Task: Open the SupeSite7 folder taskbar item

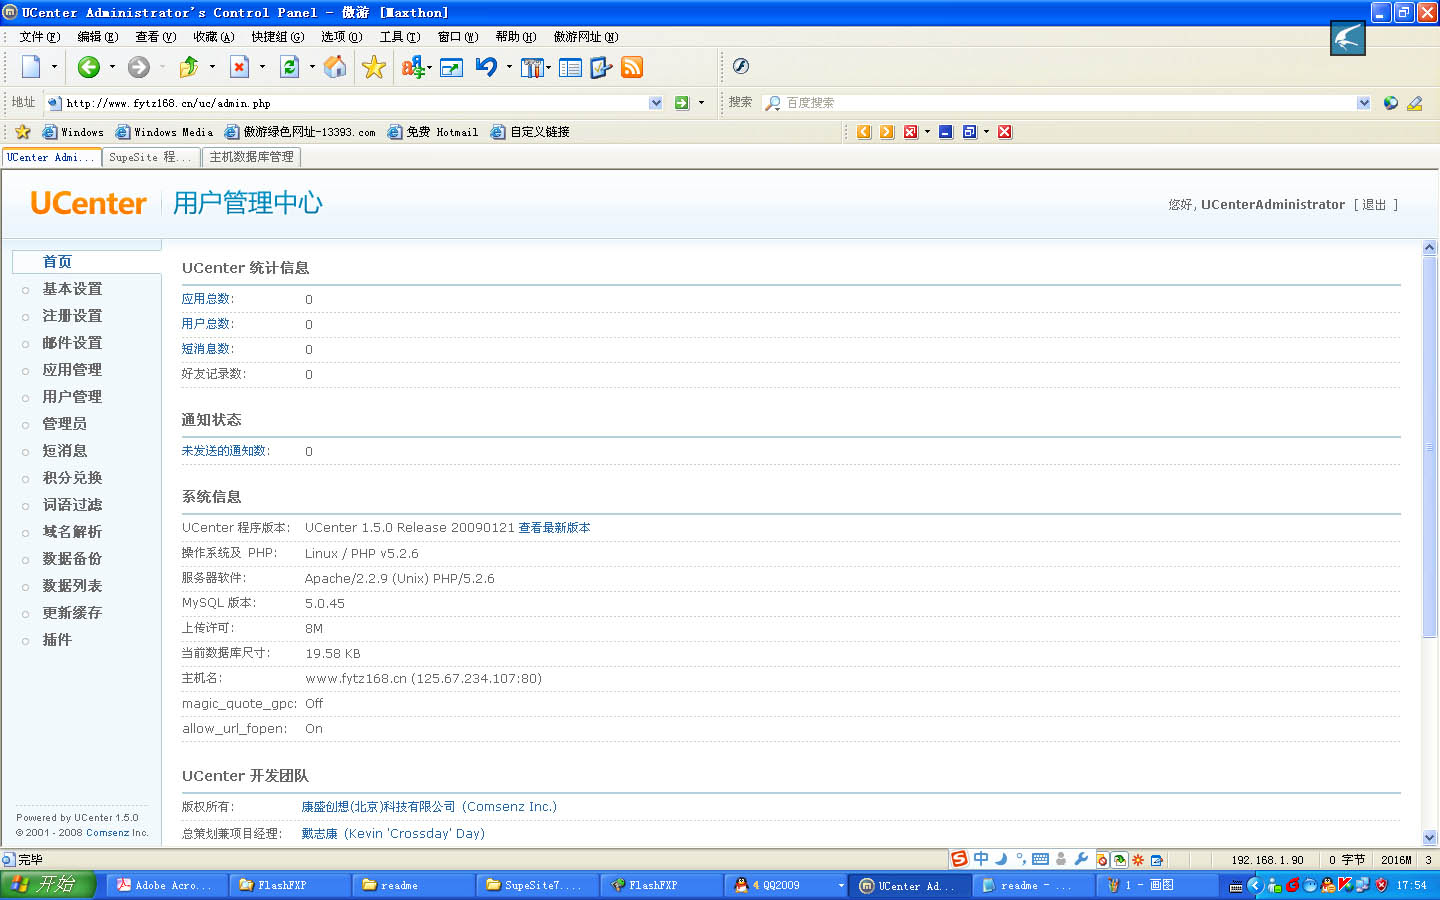Action: 536,885
